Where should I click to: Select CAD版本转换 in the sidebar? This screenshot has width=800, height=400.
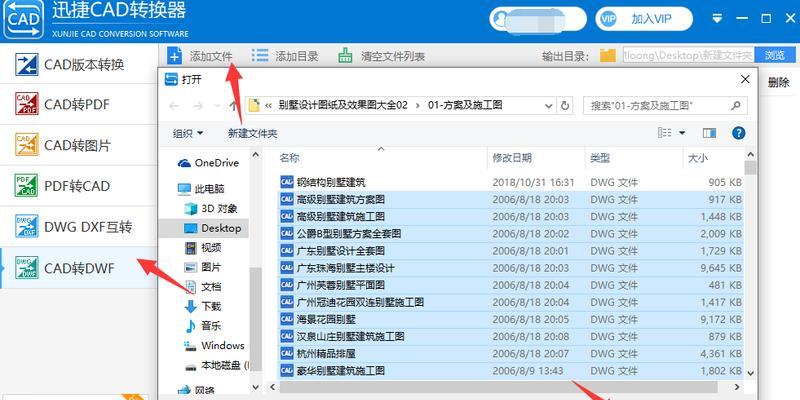(x=78, y=64)
